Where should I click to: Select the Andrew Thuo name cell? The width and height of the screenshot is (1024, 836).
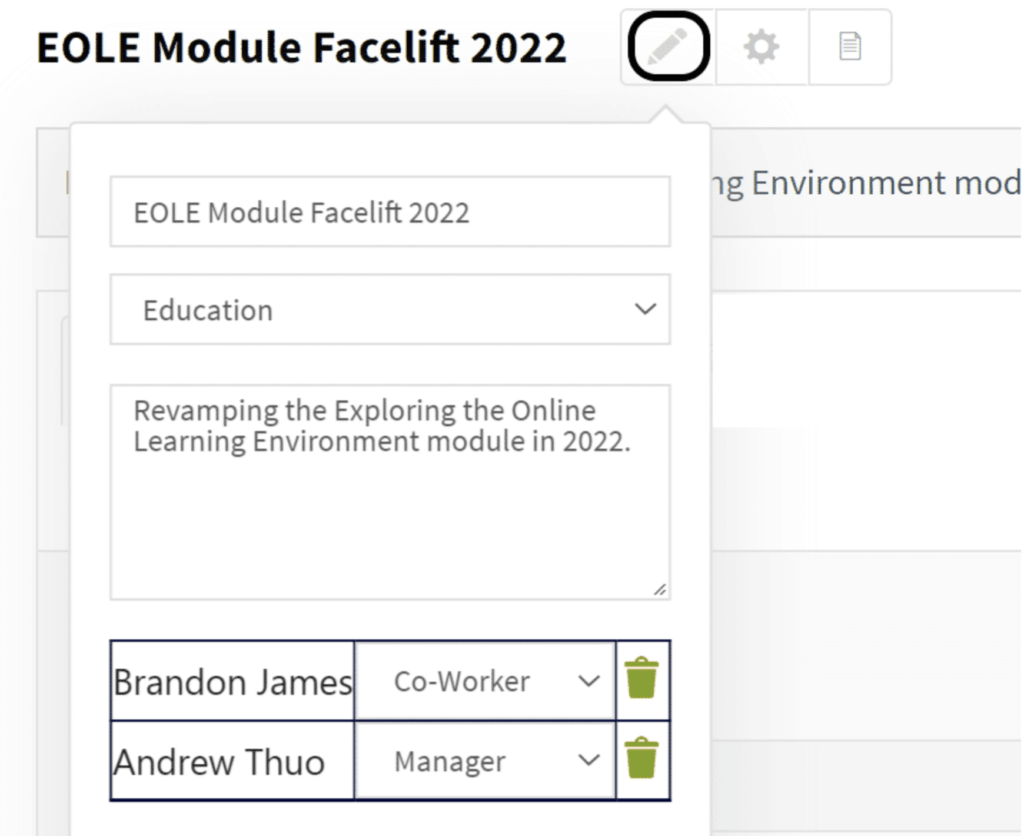[232, 761]
